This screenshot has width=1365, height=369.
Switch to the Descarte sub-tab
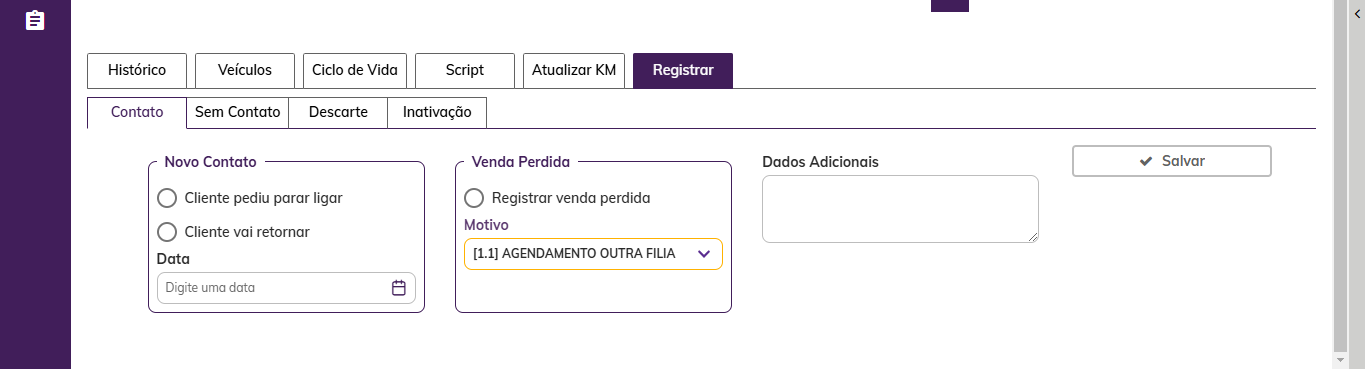[x=338, y=112]
